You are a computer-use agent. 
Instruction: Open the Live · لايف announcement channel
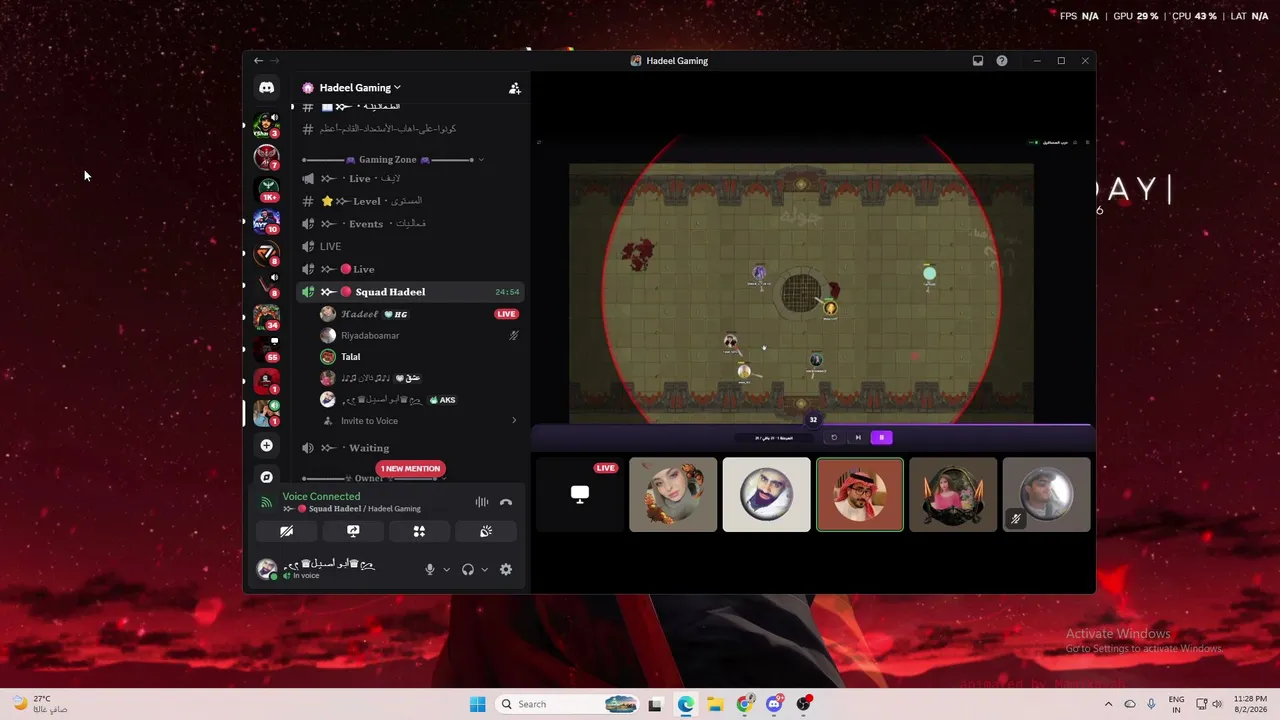point(410,178)
